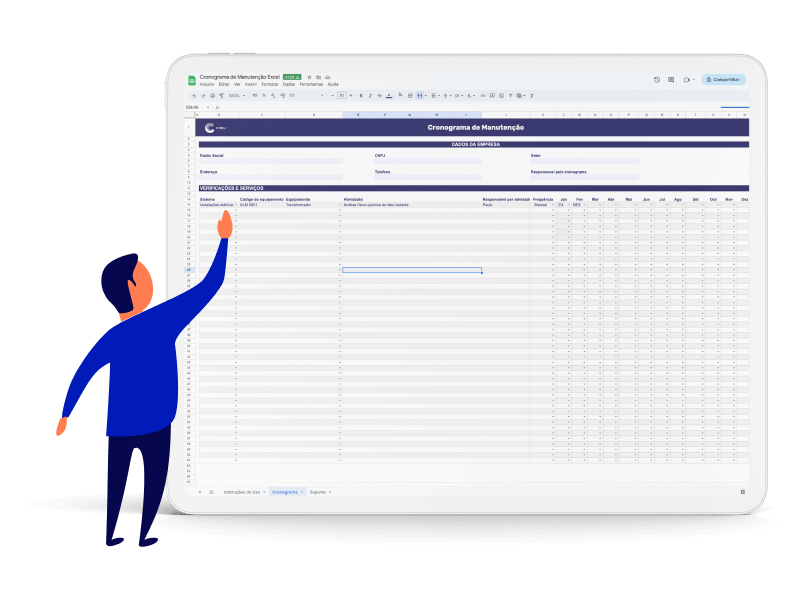Click the add new sheet plus
The image size is (790, 600).
pyautogui.click(x=200, y=492)
